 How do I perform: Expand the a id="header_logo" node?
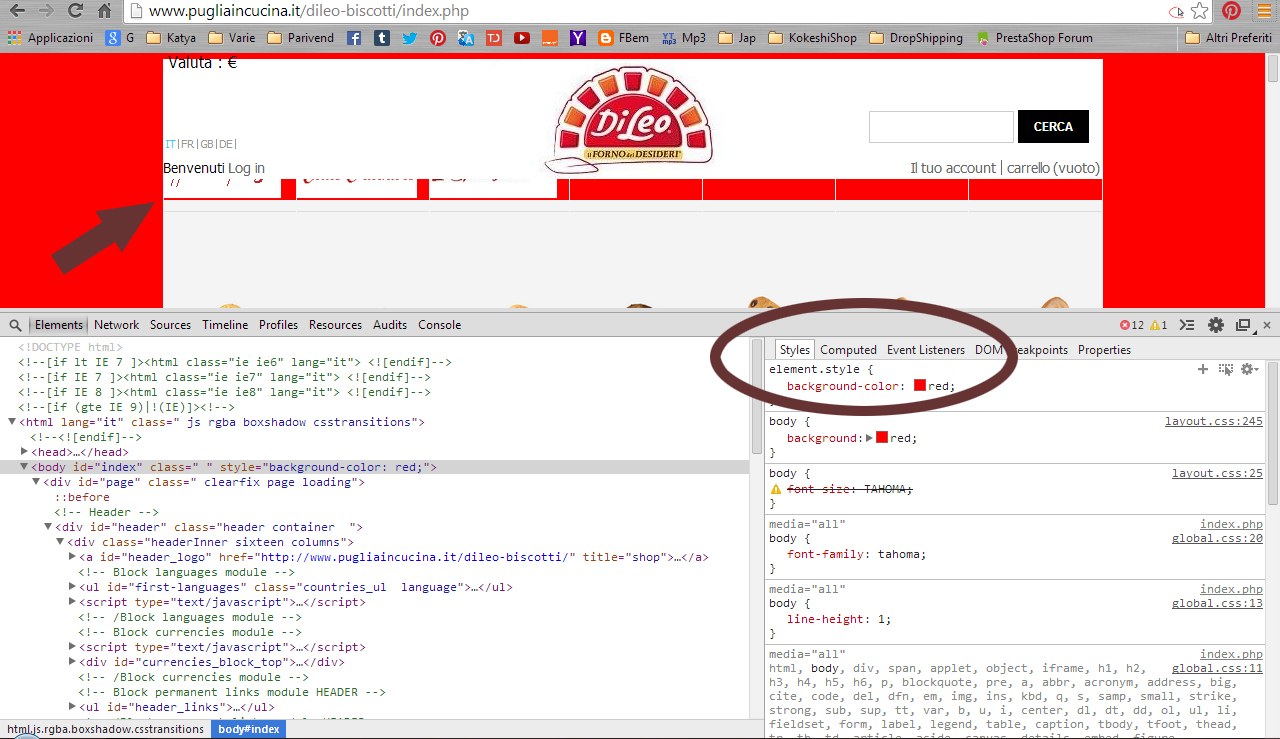[x=72, y=557]
